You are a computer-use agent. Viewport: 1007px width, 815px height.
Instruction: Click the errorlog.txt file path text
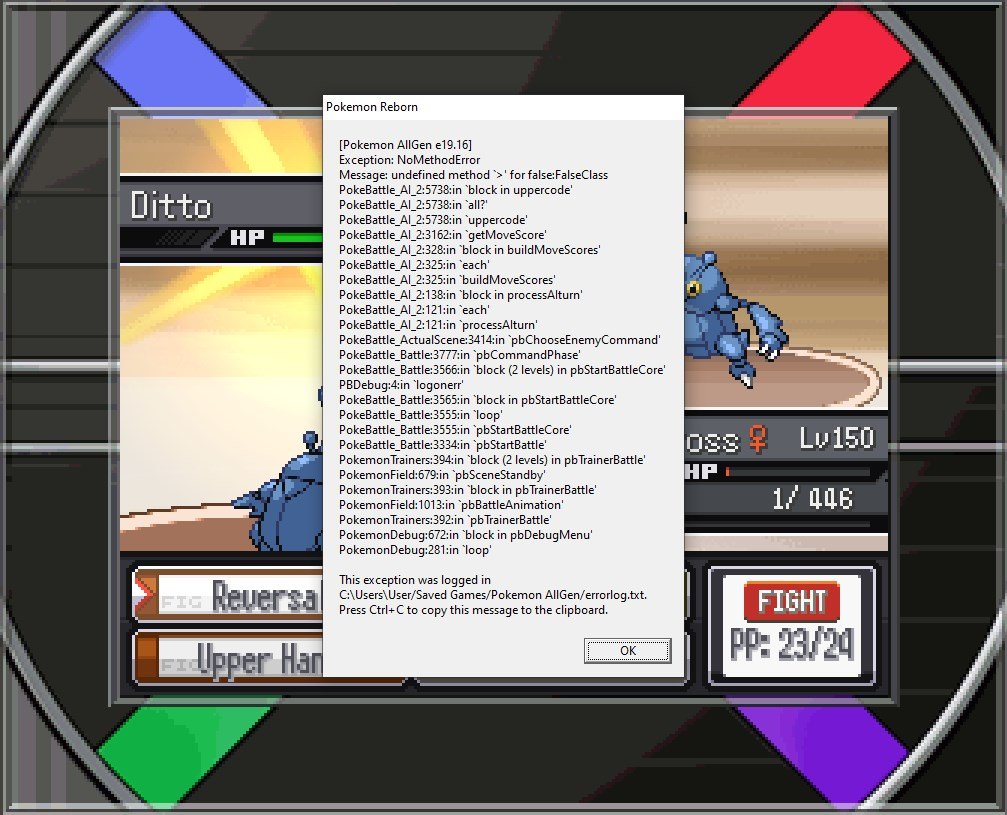pos(493,595)
